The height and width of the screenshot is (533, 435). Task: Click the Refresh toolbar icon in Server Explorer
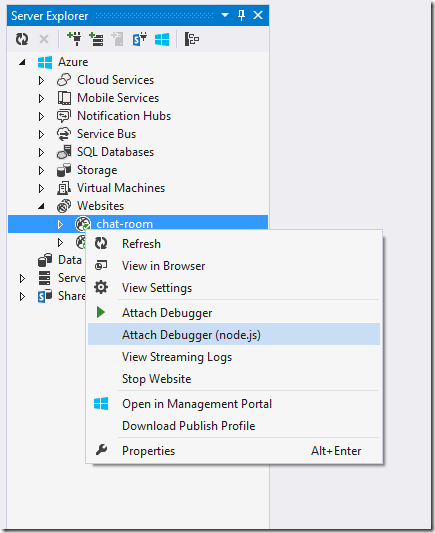click(x=22, y=39)
